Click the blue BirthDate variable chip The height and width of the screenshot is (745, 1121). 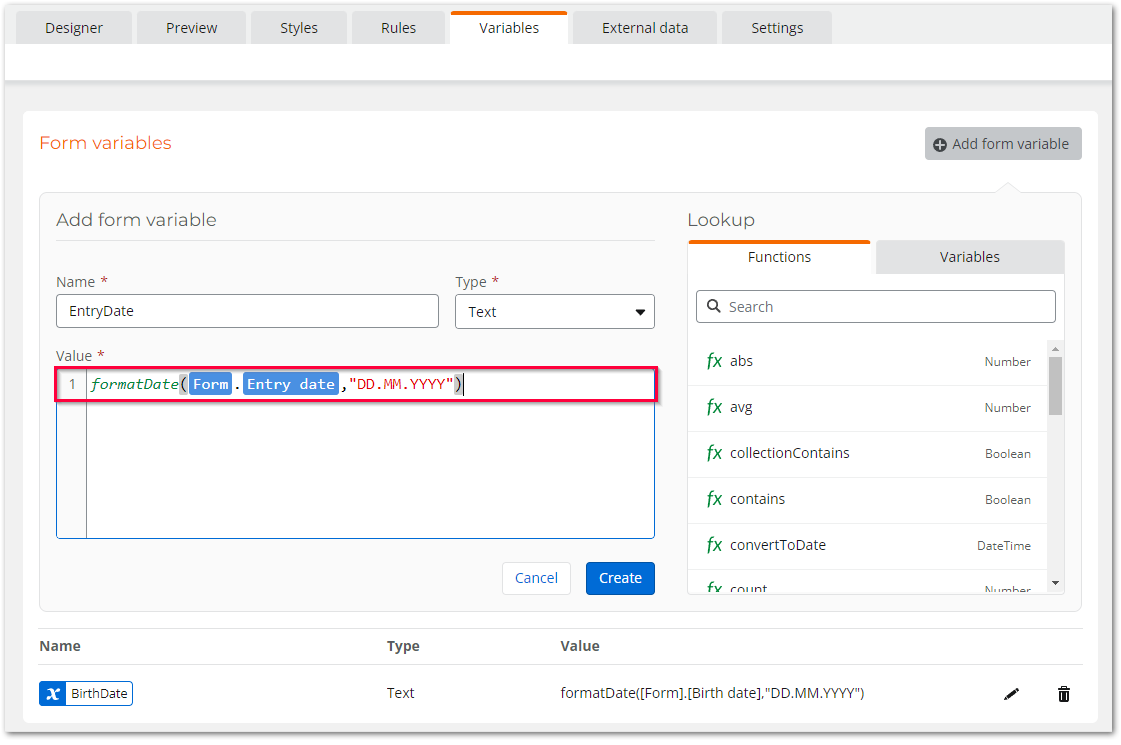coord(86,692)
